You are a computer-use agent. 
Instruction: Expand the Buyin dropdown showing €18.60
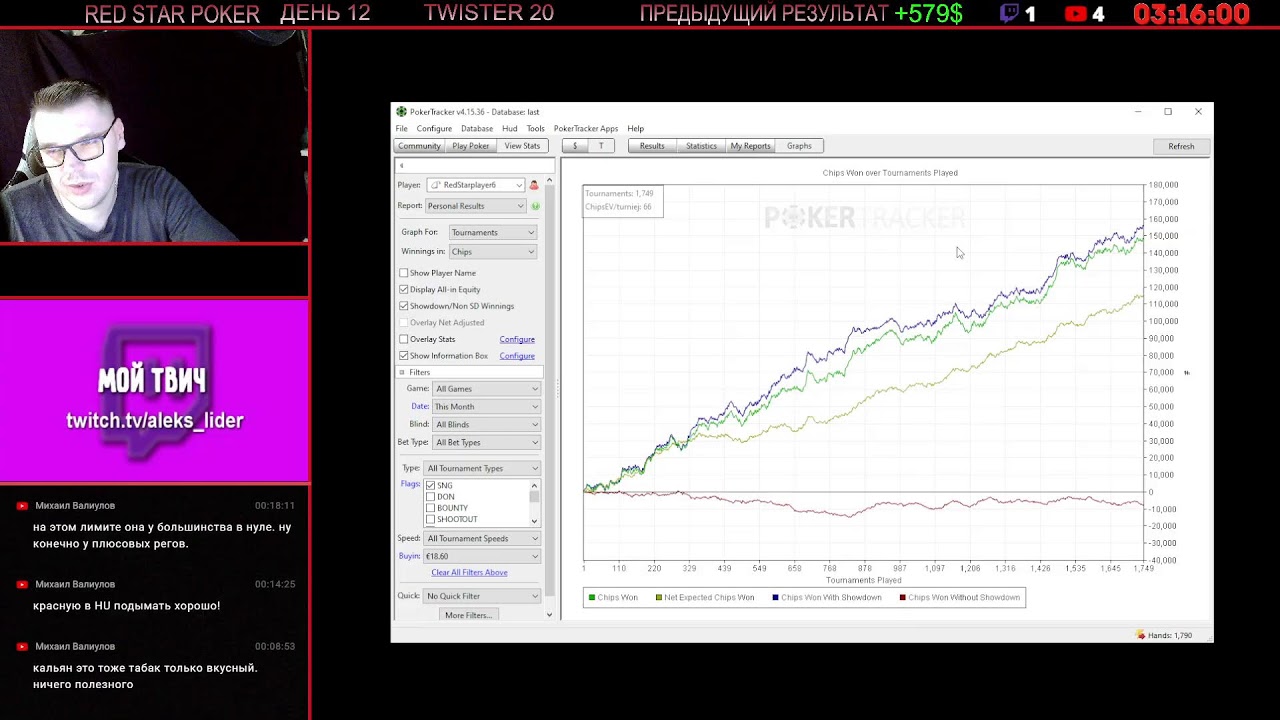coord(482,556)
